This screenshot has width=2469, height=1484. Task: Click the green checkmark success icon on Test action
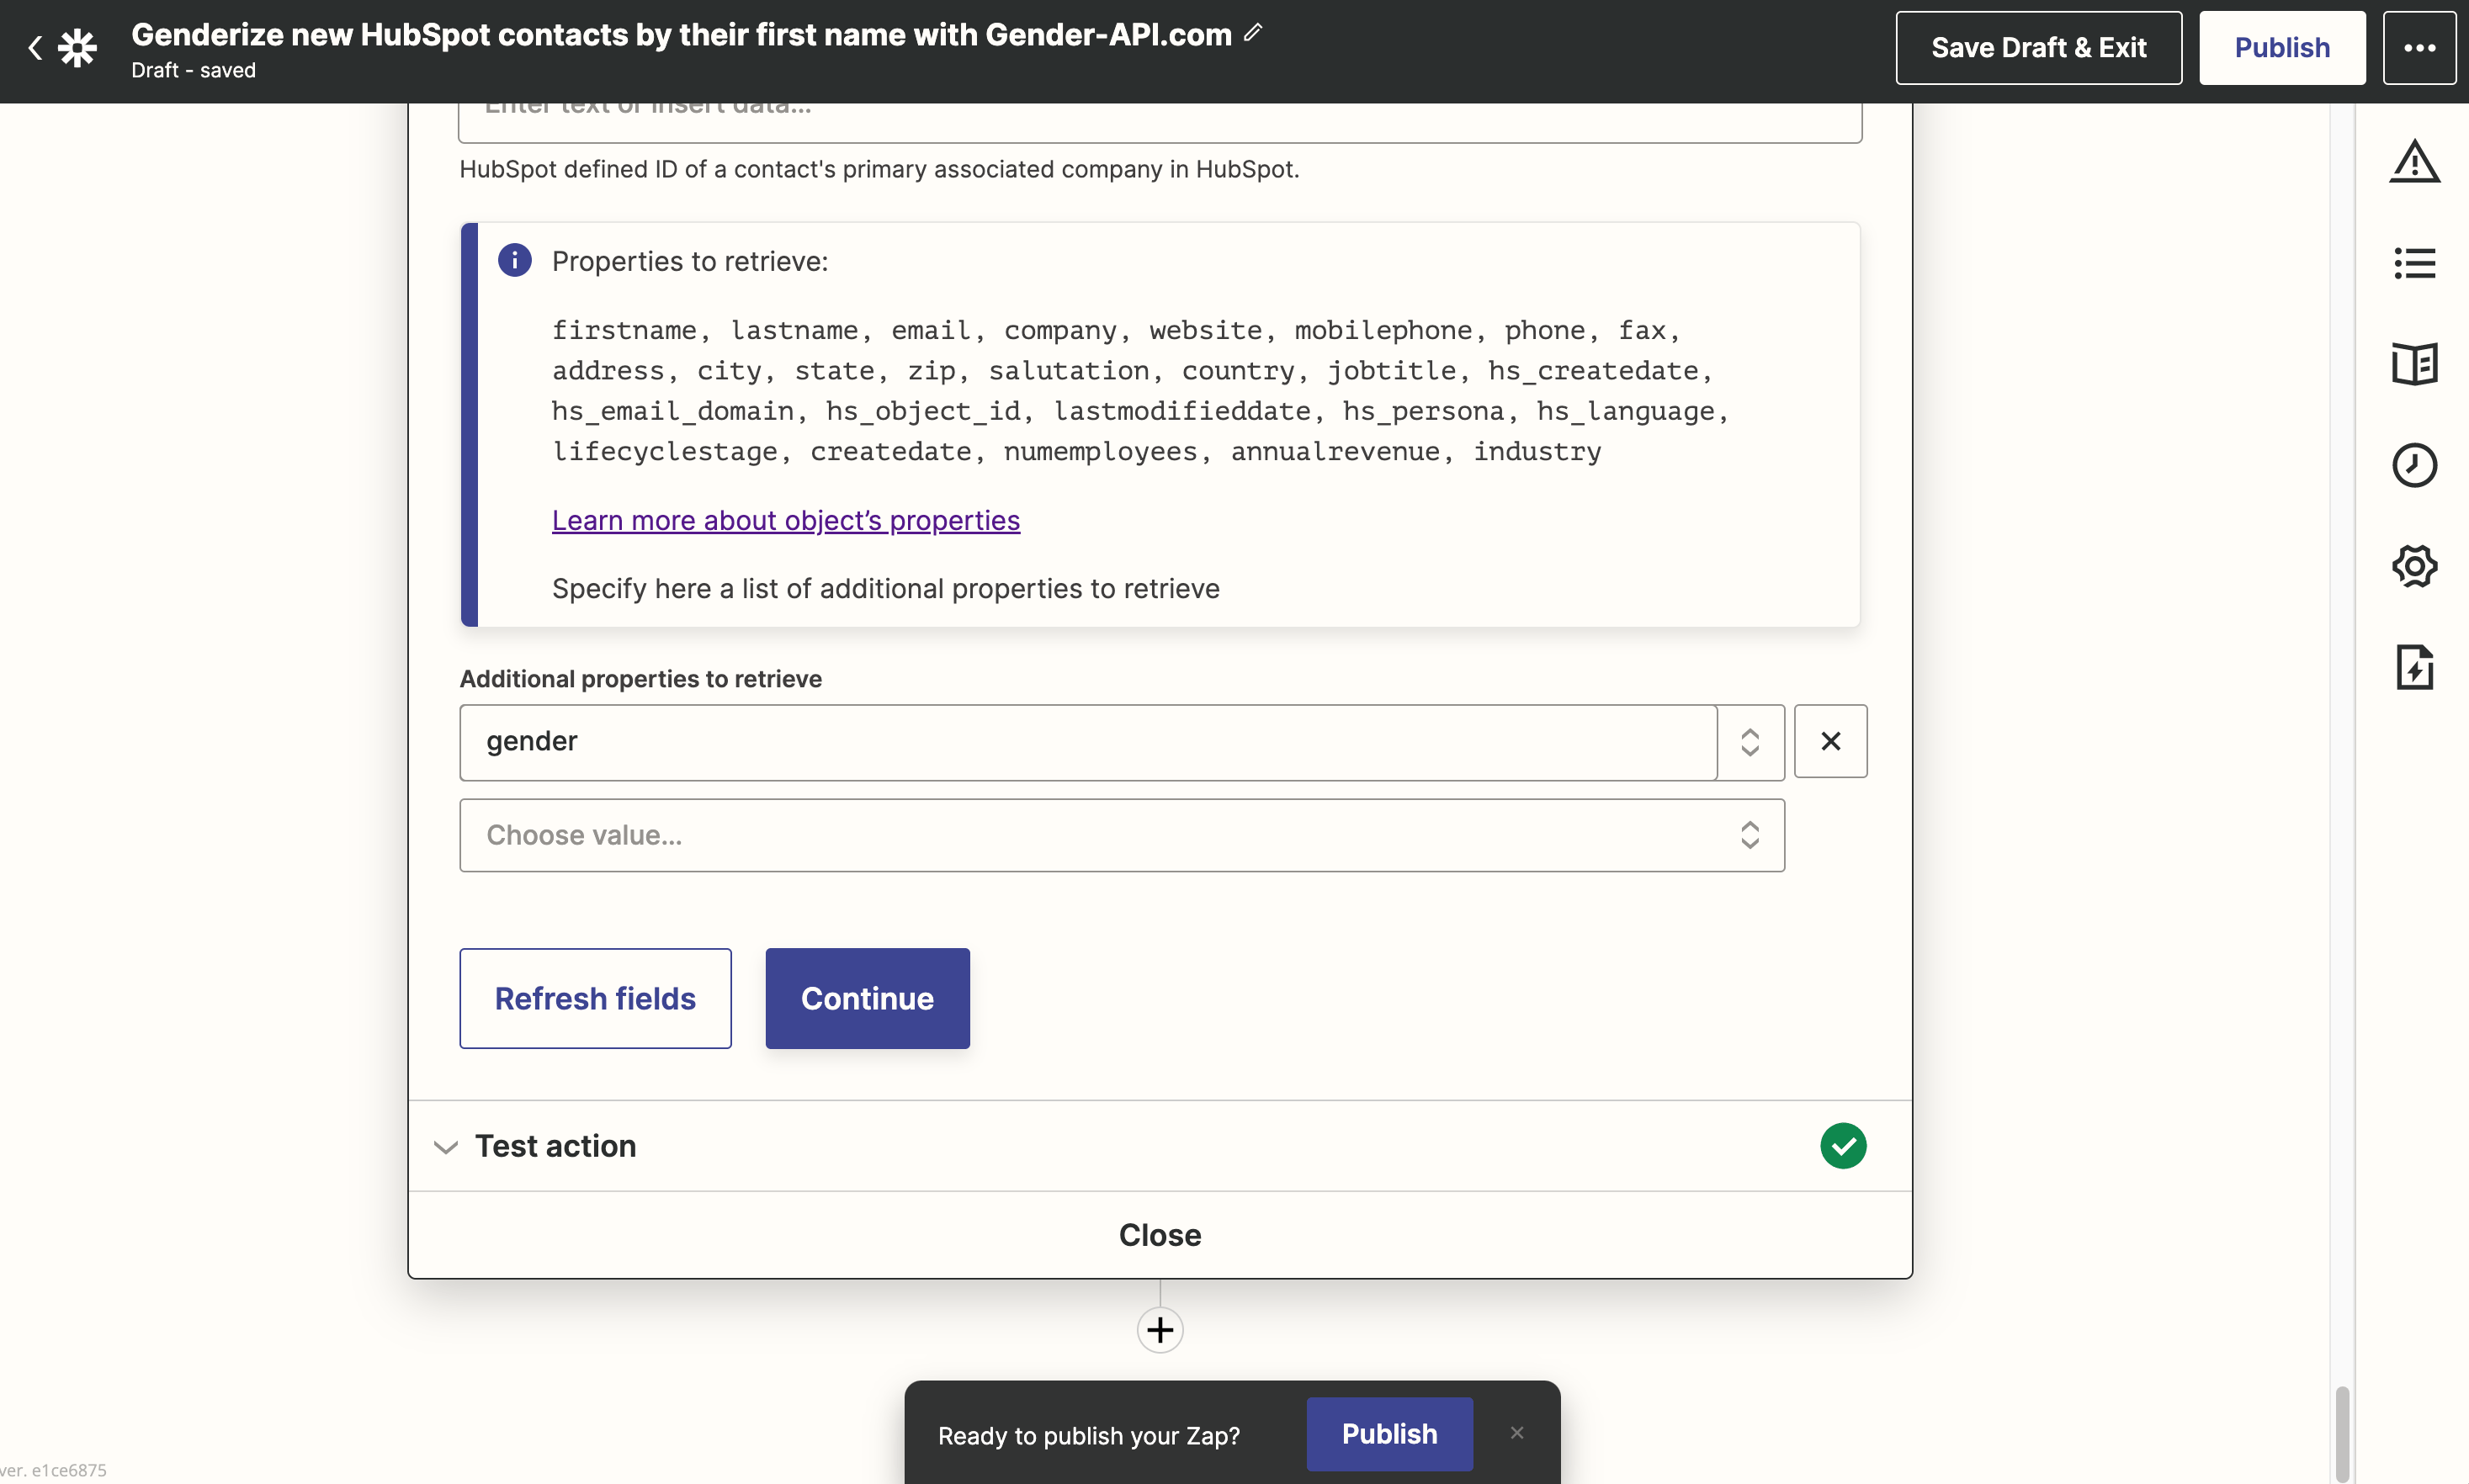coord(1843,1146)
